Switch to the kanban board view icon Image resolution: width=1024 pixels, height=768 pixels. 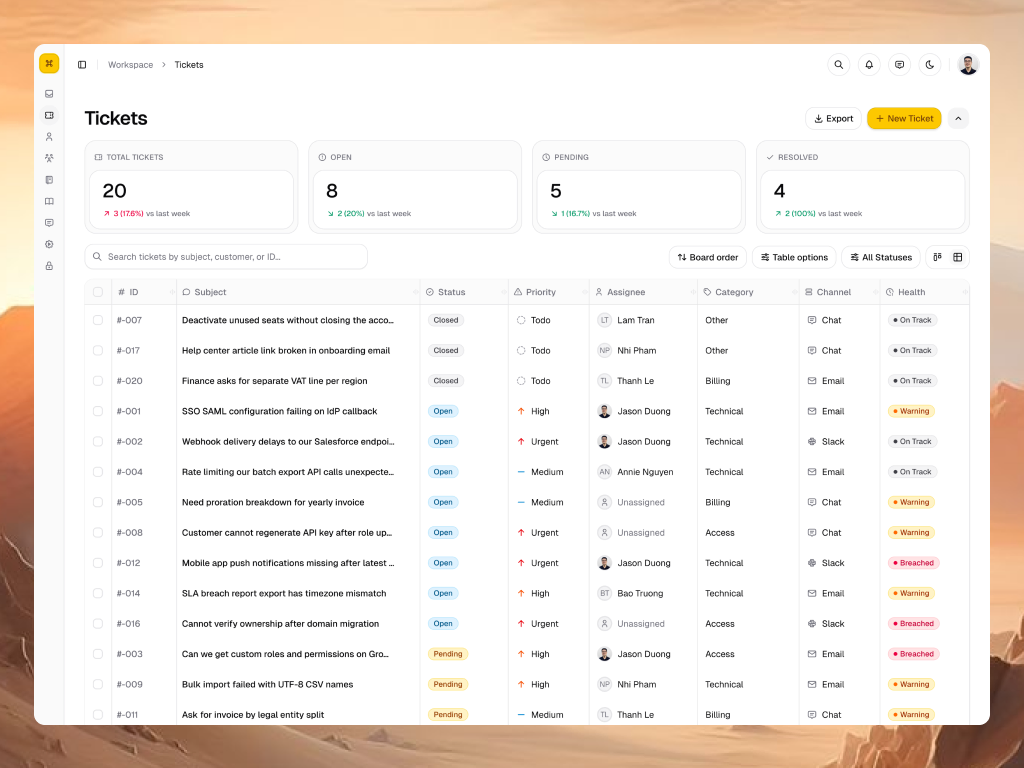[937, 257]
